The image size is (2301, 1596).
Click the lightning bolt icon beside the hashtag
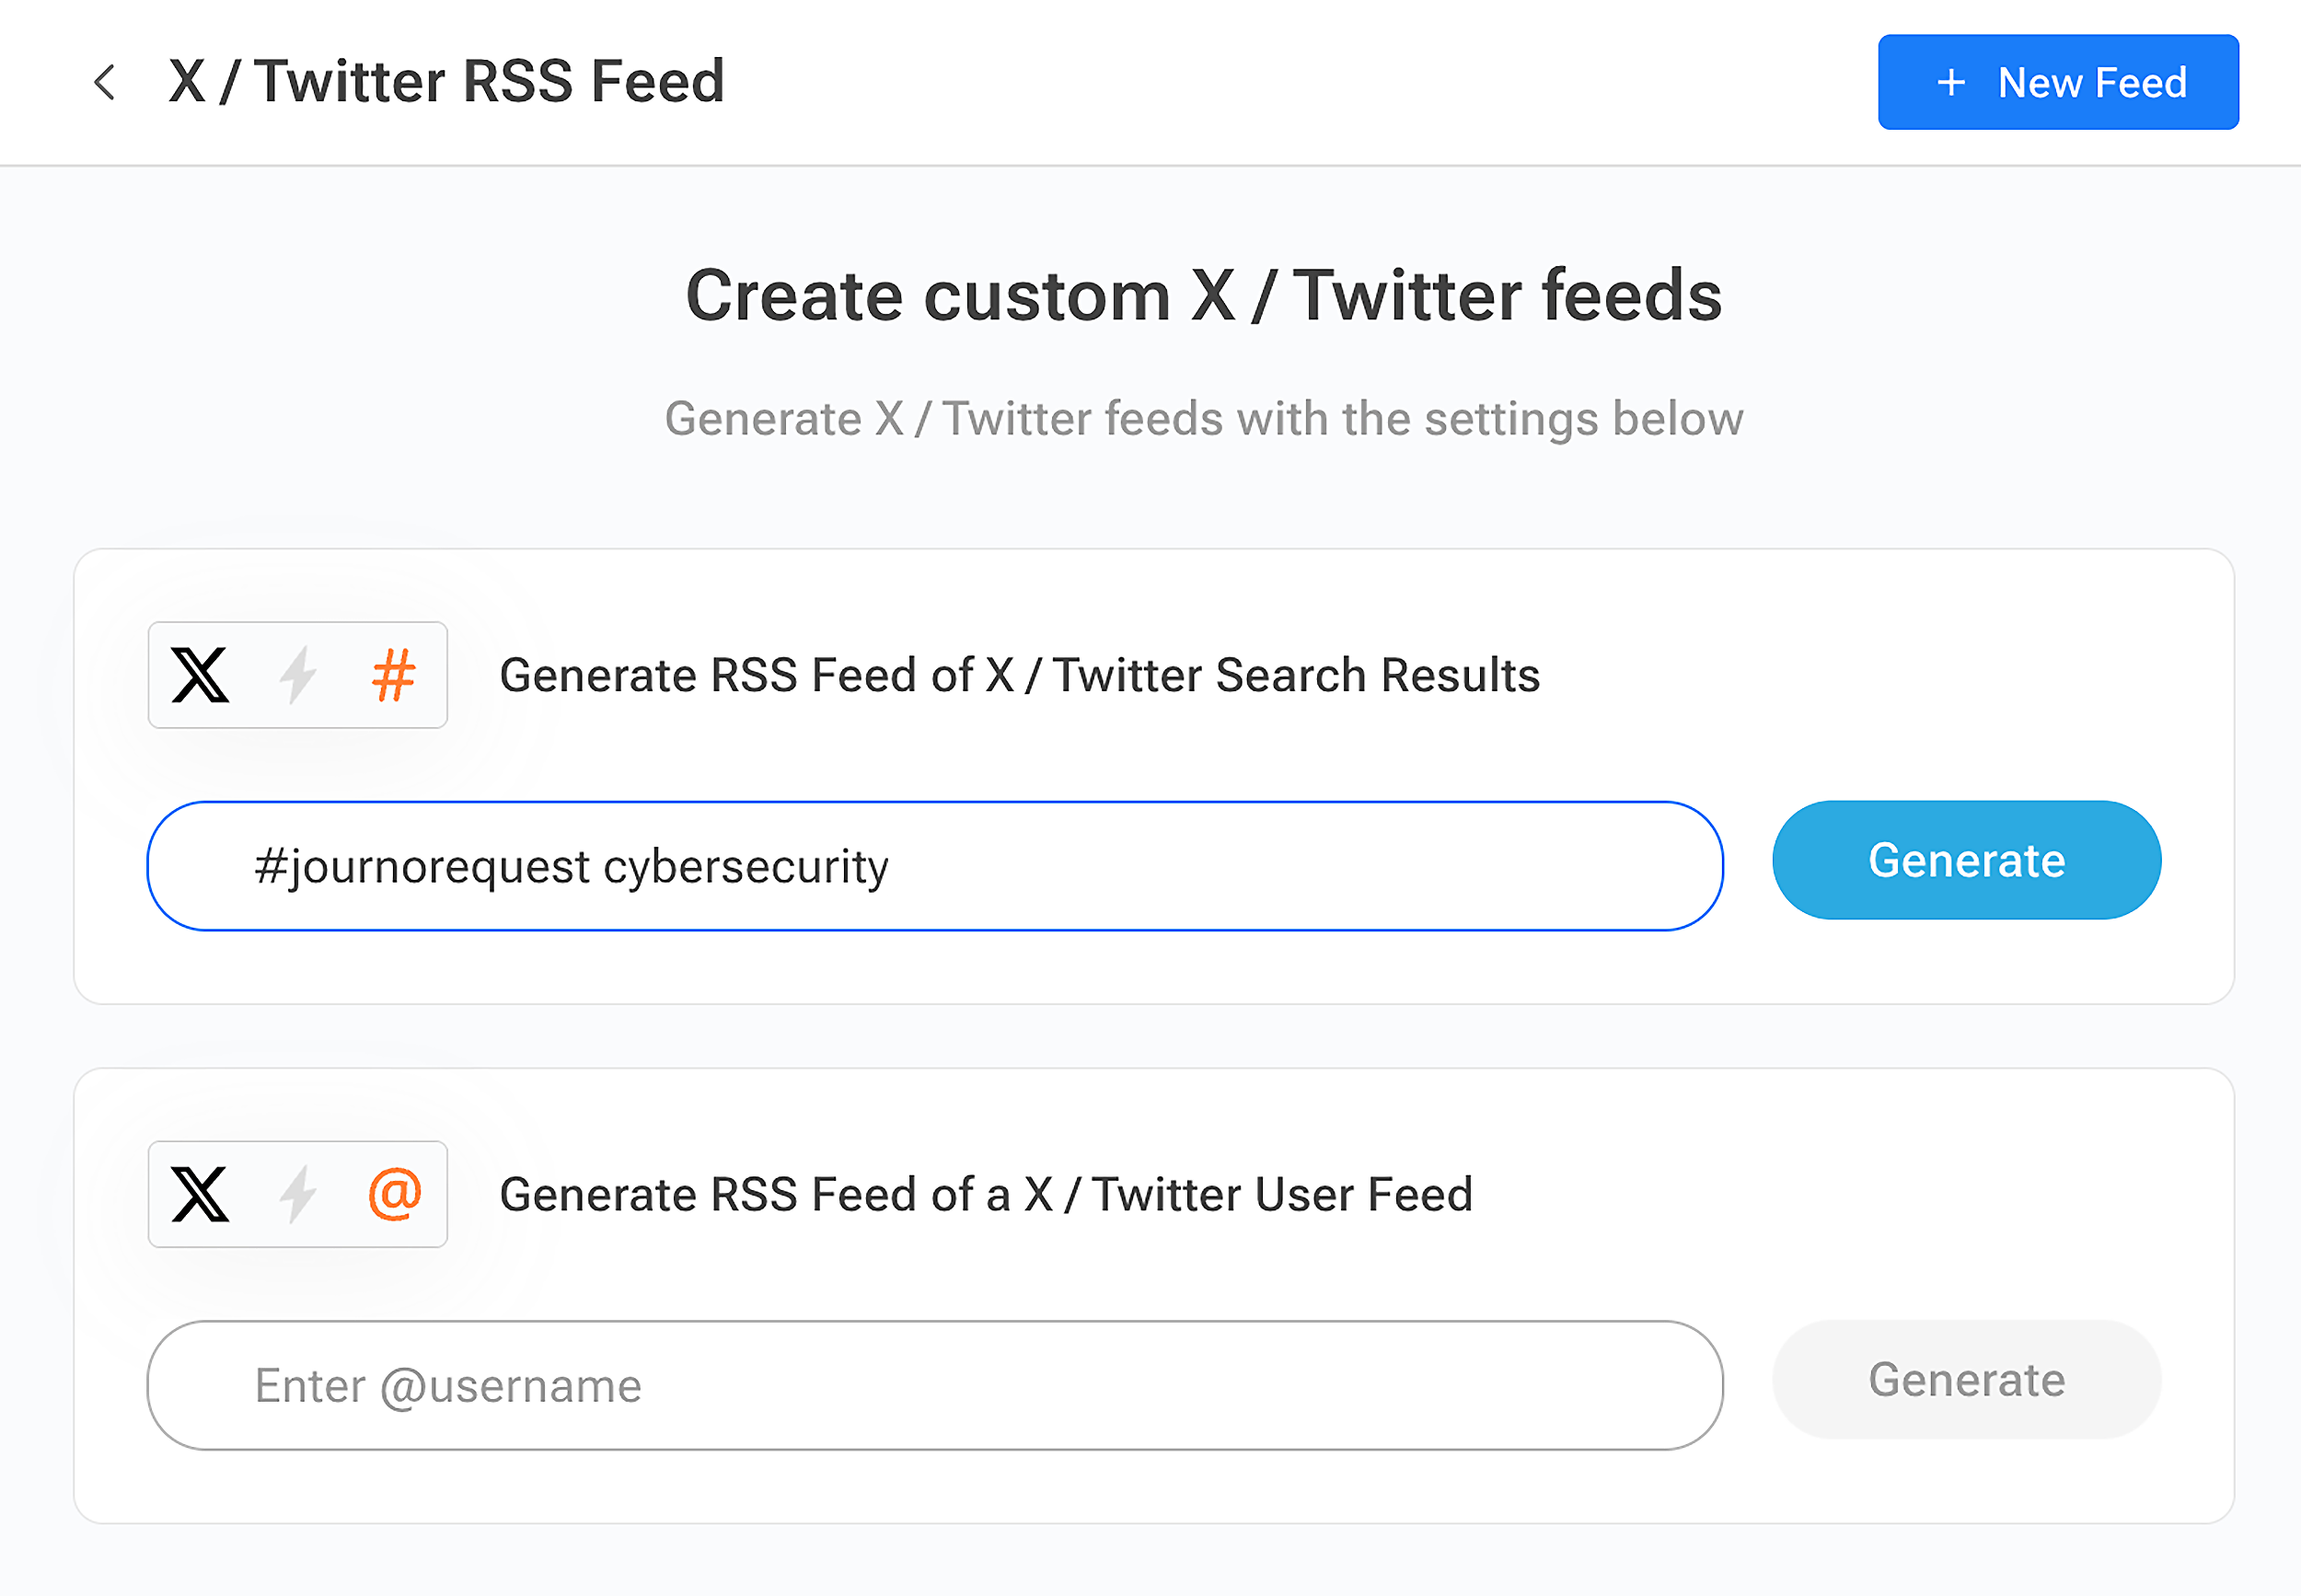(x=298, y=675)
